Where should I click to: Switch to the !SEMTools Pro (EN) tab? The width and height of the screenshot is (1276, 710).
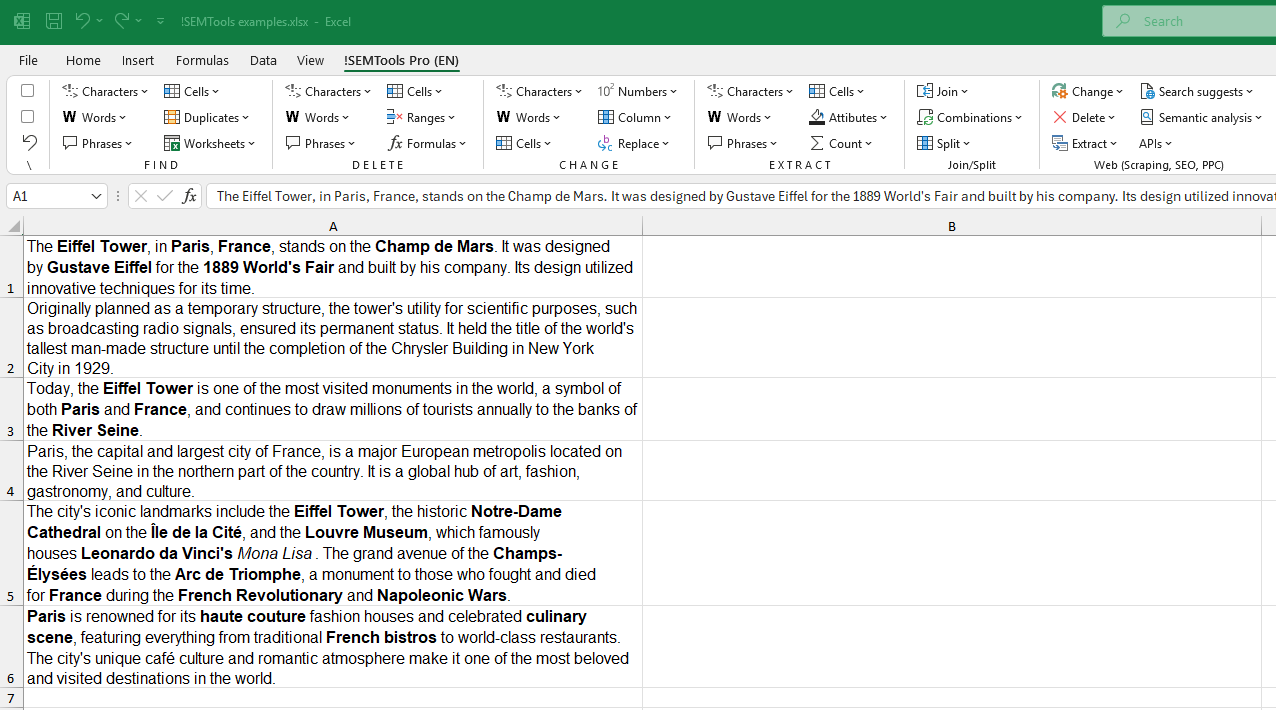(401, 61)
